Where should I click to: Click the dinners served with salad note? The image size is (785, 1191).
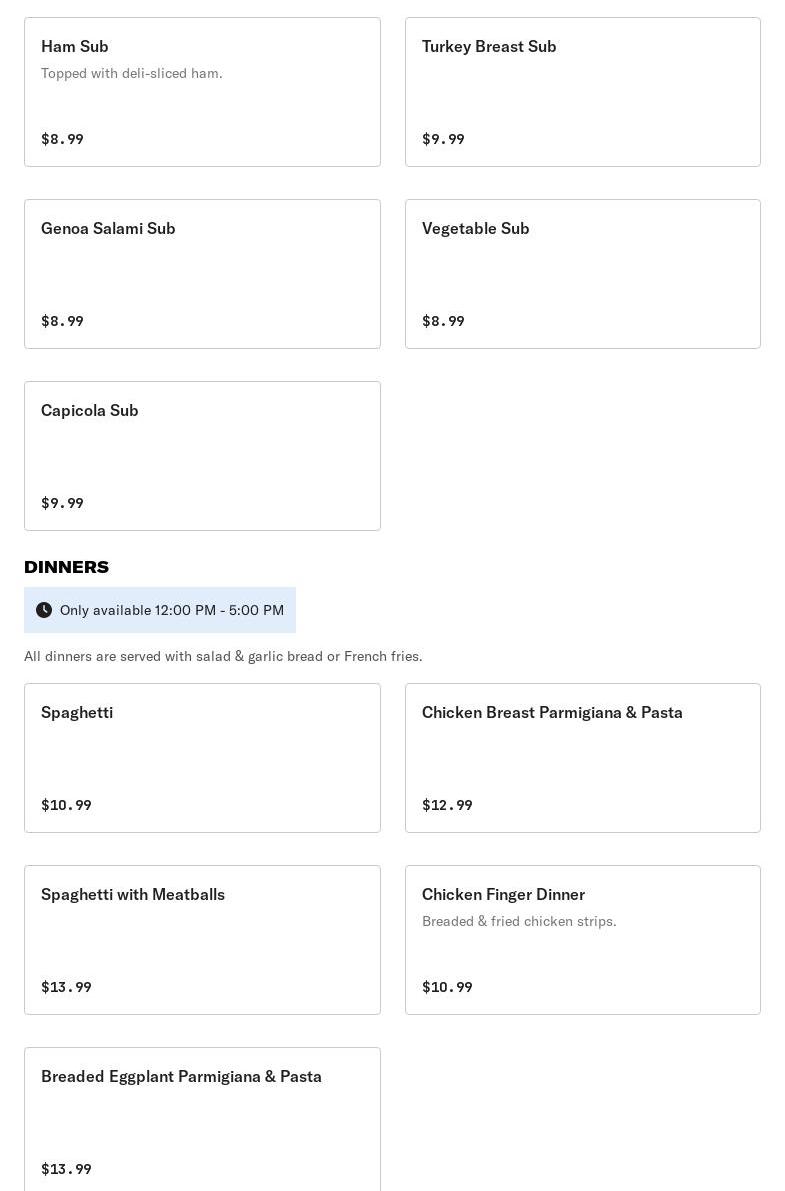click(x=223, y=656)
